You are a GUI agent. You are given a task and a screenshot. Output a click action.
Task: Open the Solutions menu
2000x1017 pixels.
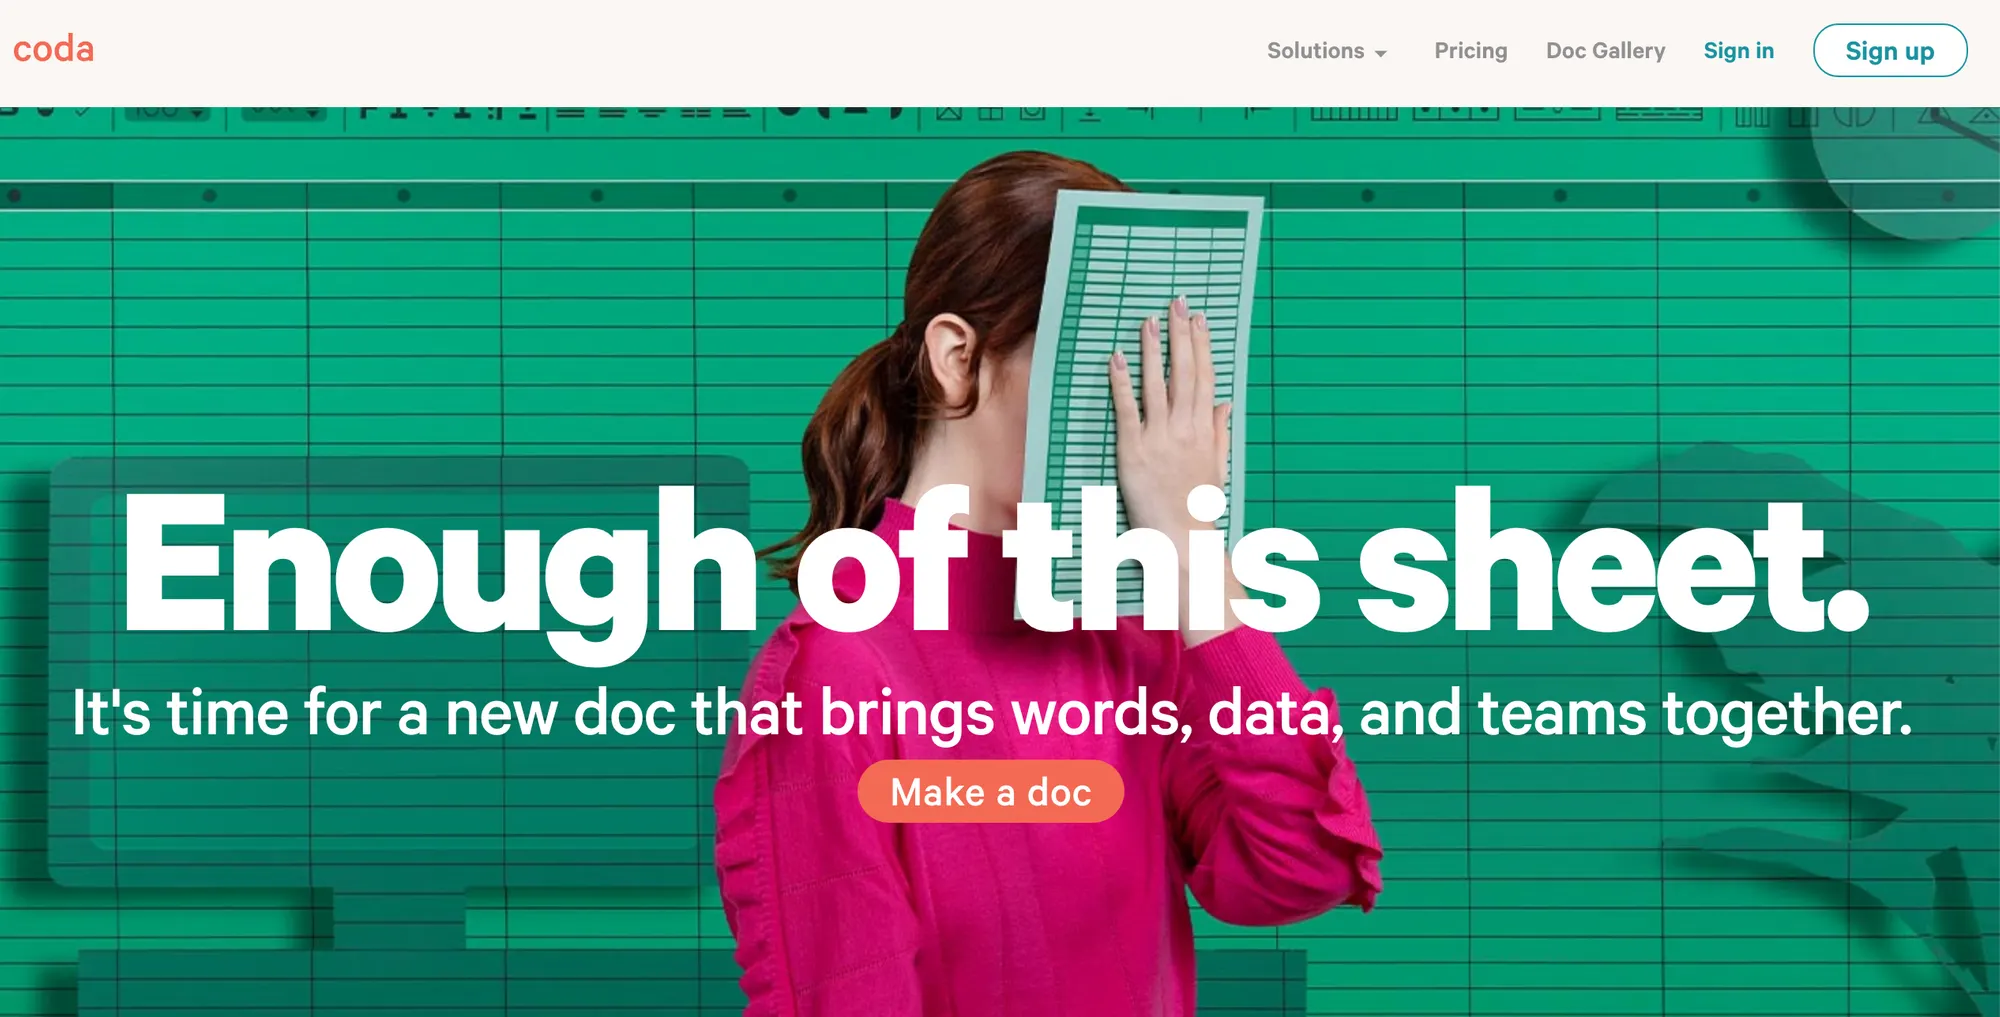pos(1326,51)
